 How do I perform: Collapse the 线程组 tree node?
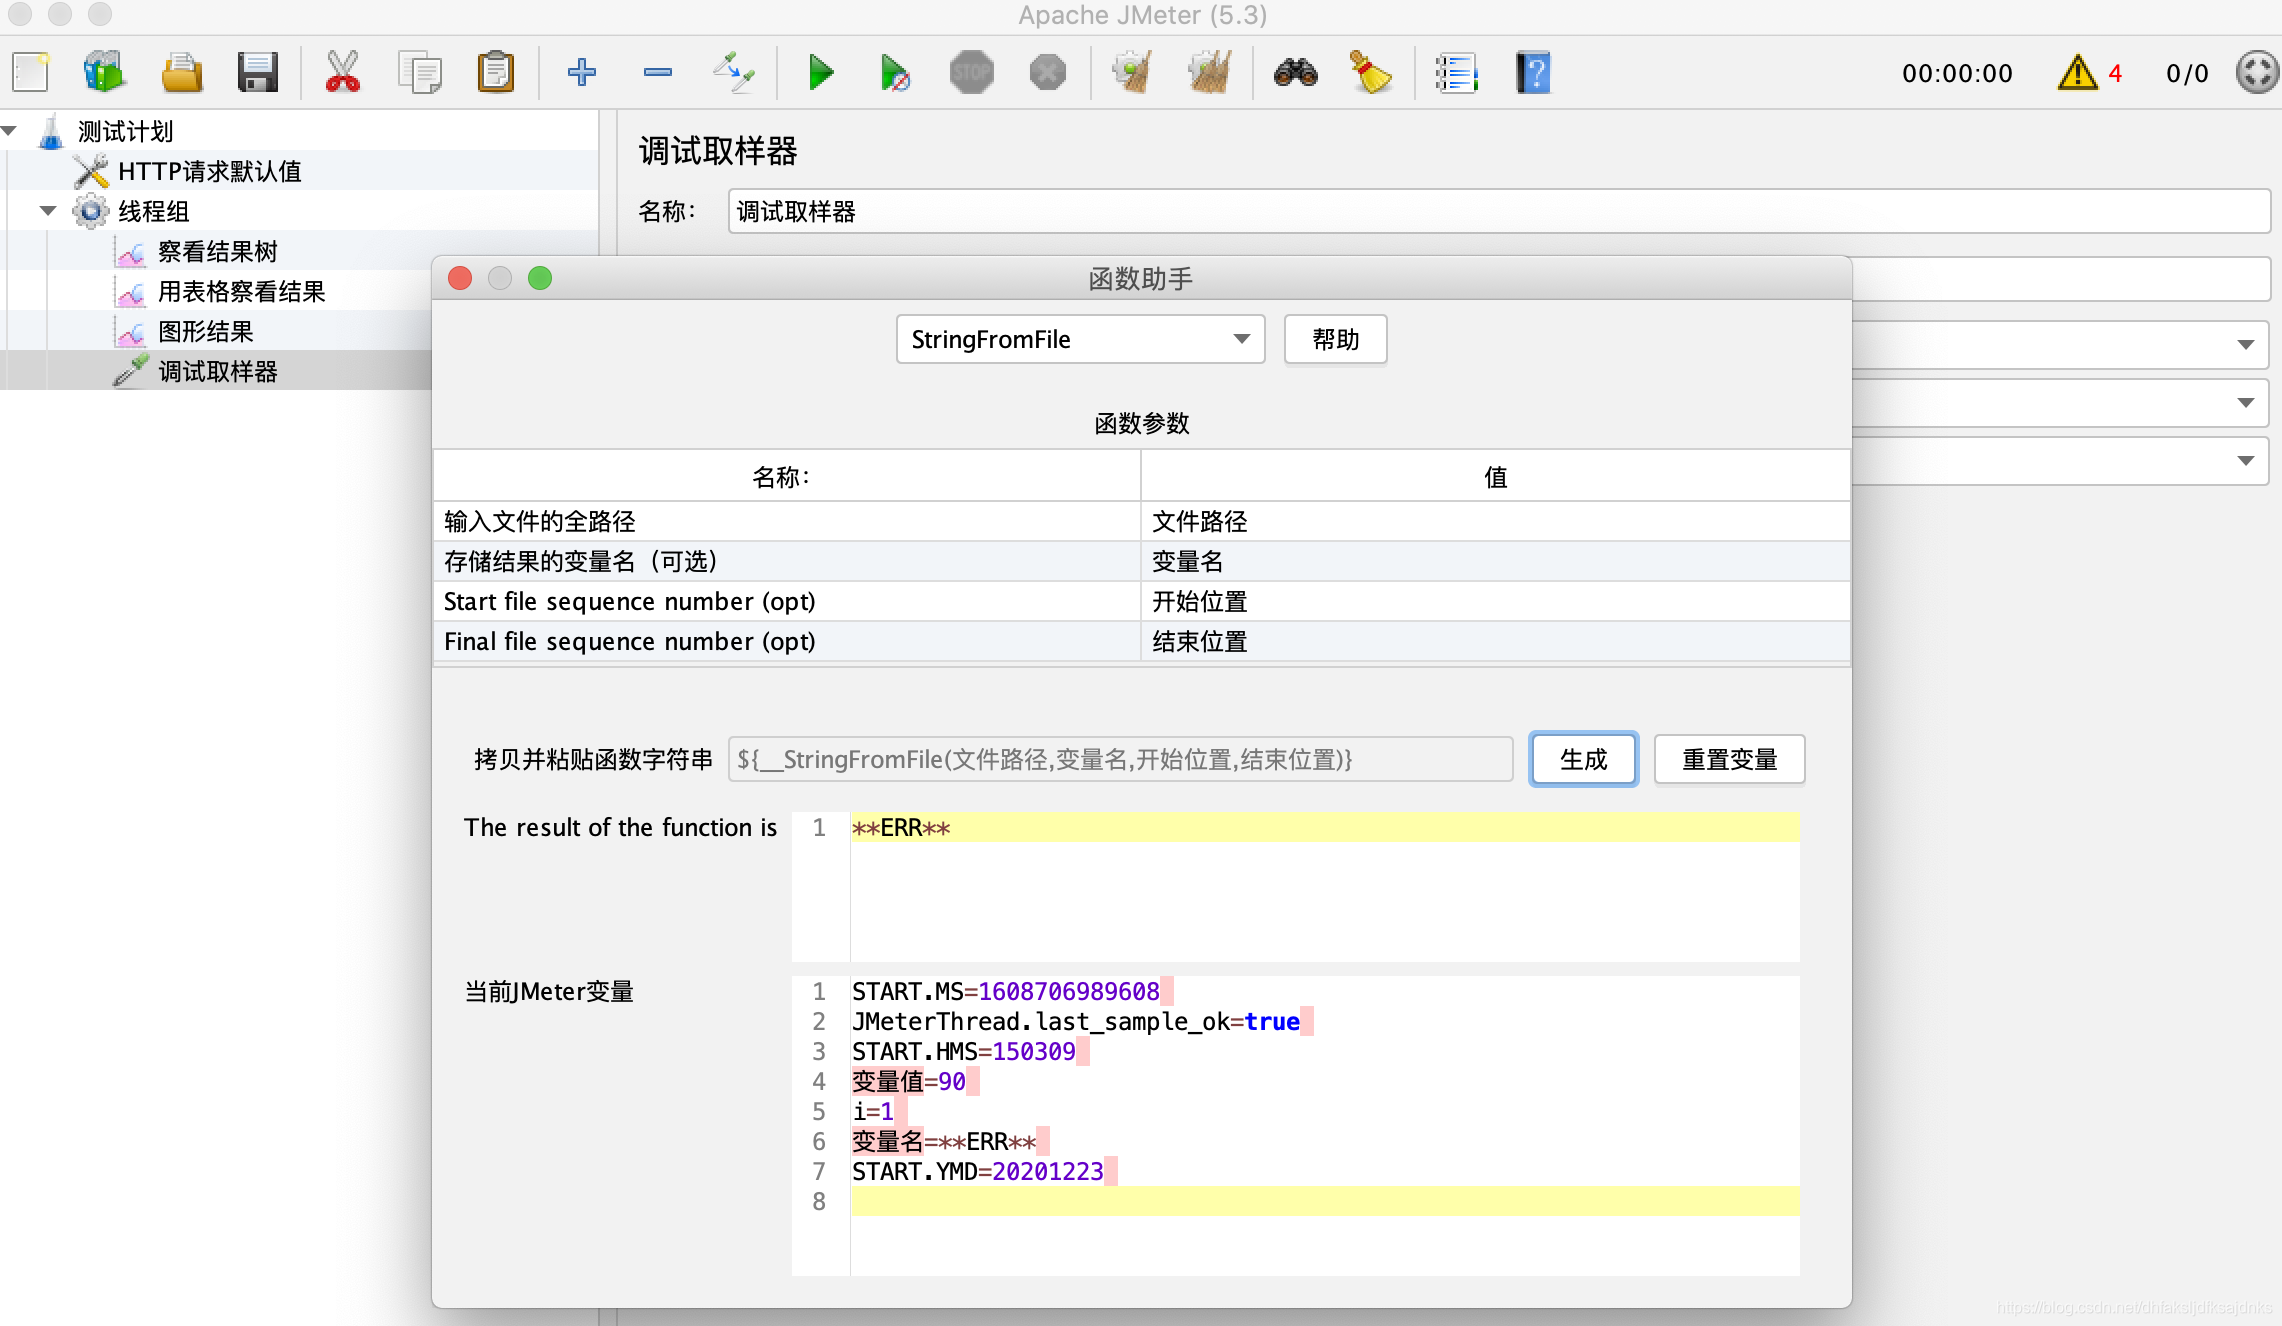point(48,211)
